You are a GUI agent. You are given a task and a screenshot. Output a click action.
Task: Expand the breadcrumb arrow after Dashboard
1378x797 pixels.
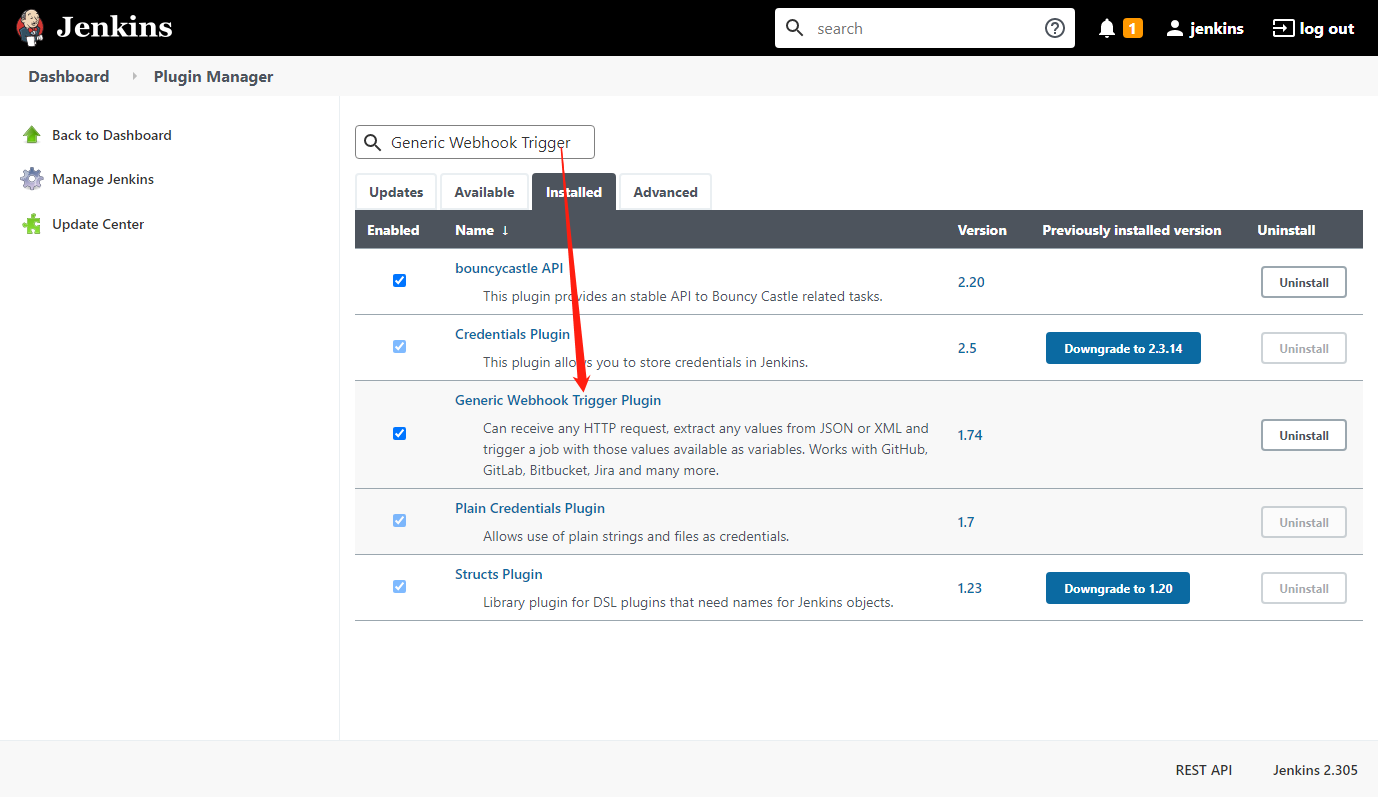click(x=134, y=76)
